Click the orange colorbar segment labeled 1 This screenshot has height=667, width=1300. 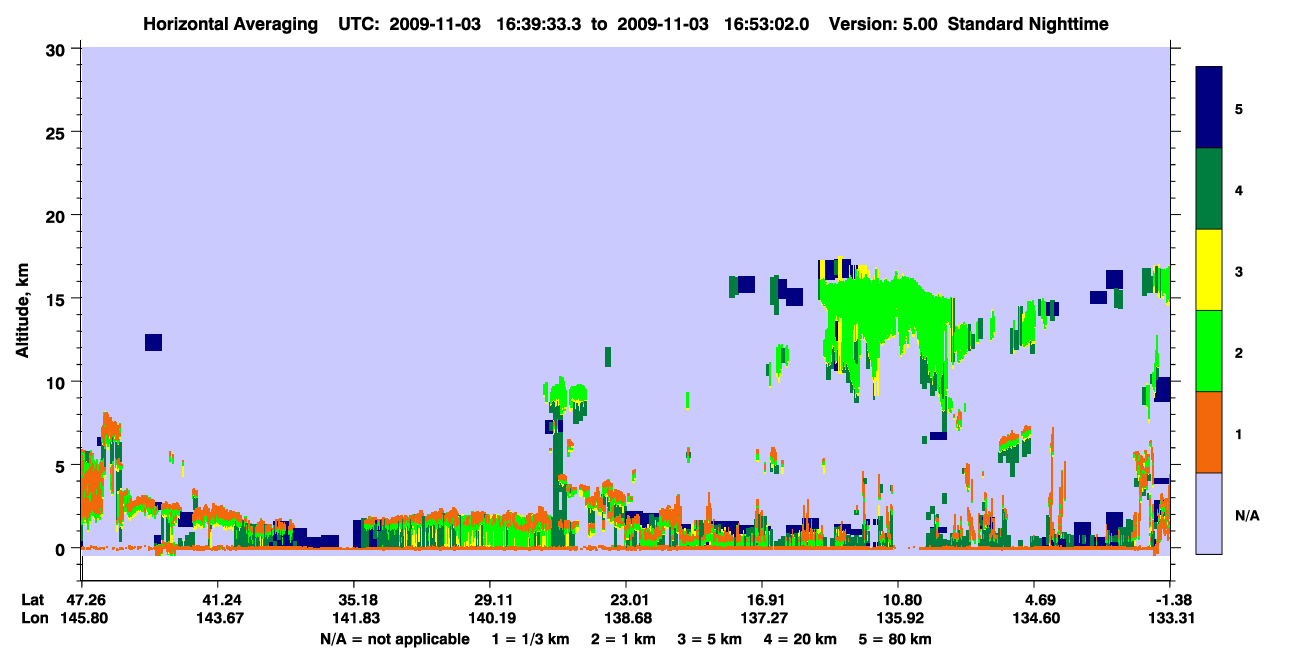click(x=1209, y=432)
